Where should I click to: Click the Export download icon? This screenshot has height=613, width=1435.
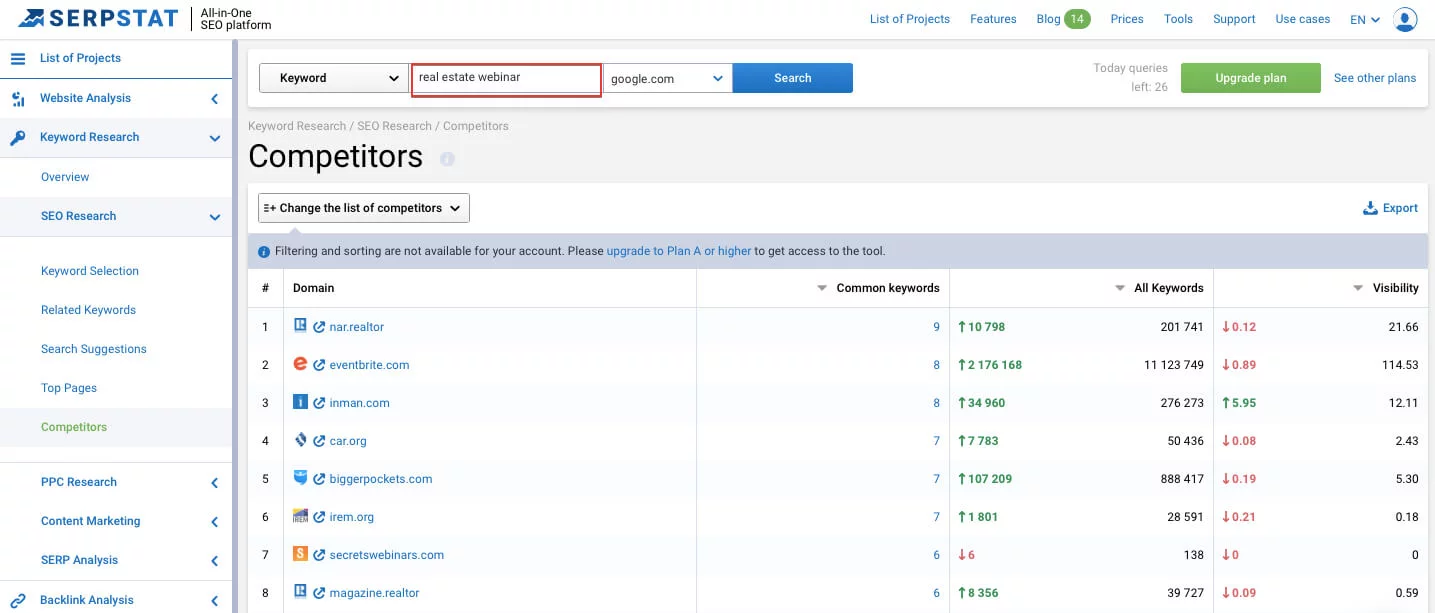point(1370,208)
